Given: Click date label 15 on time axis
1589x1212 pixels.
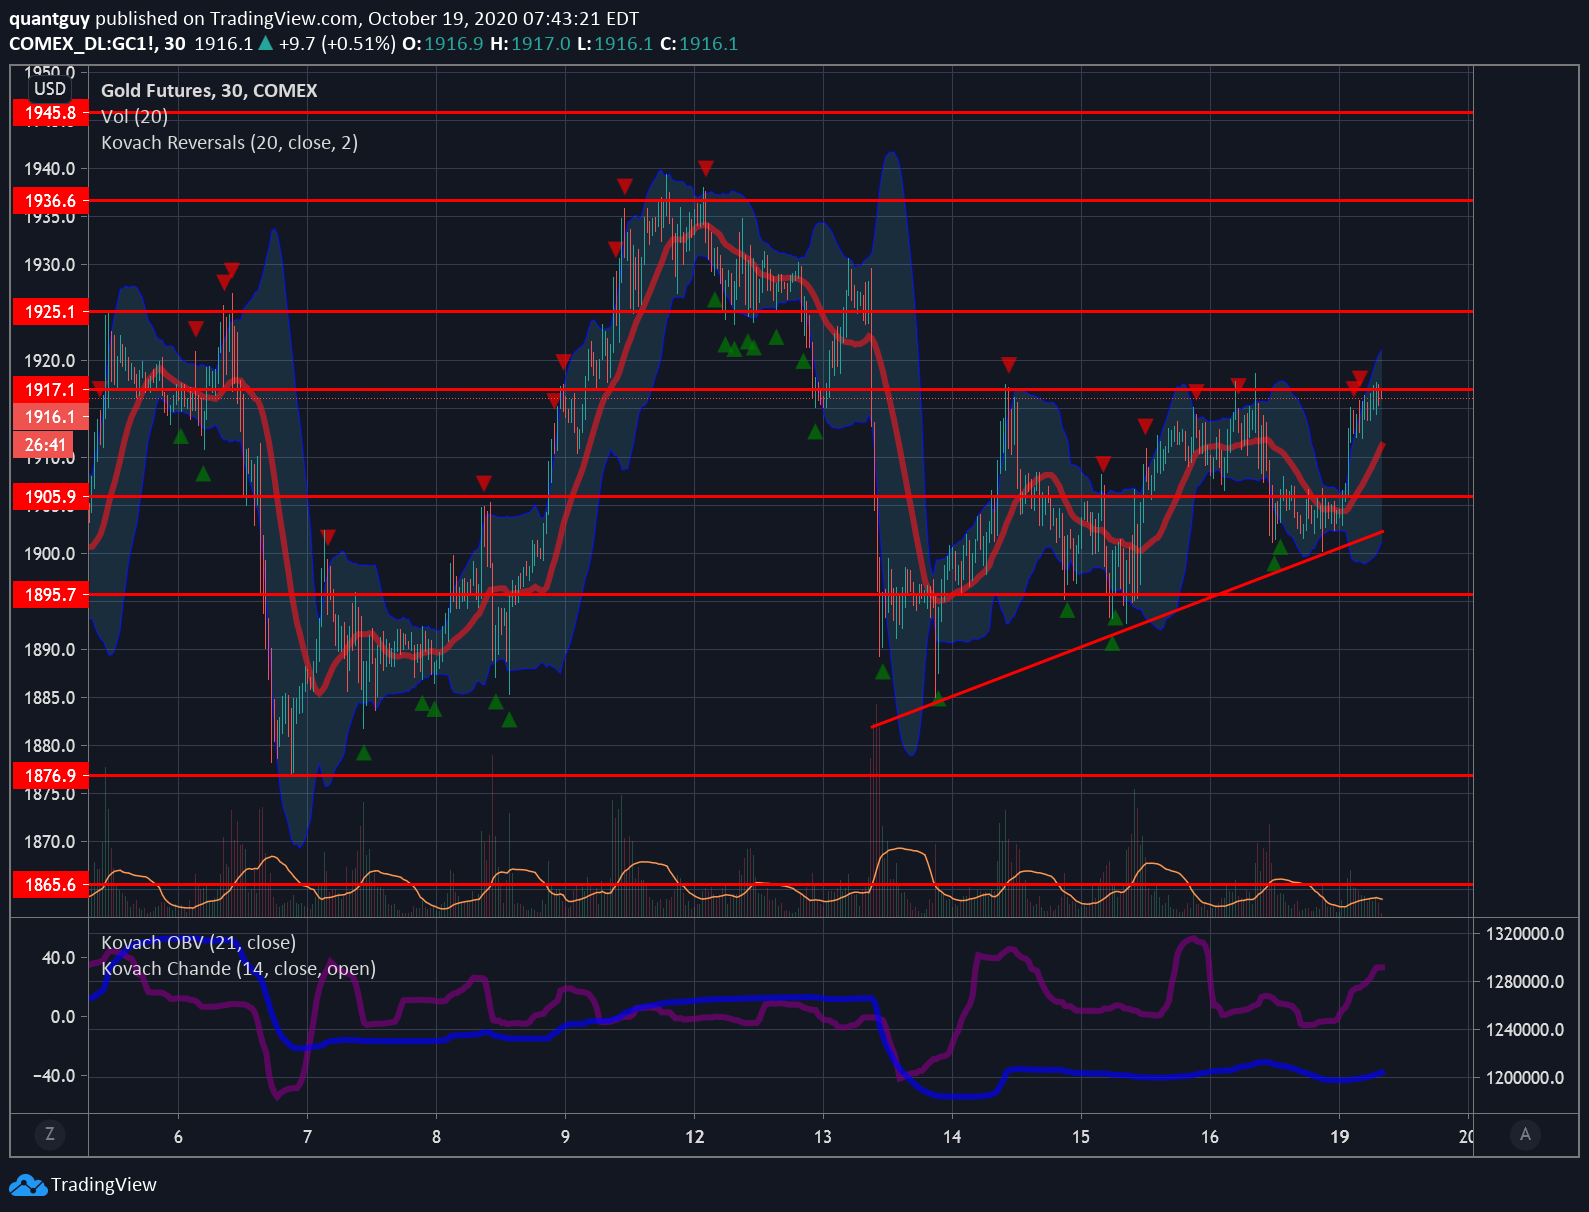Looking at the screenshot, I should coord(1081,1137).
